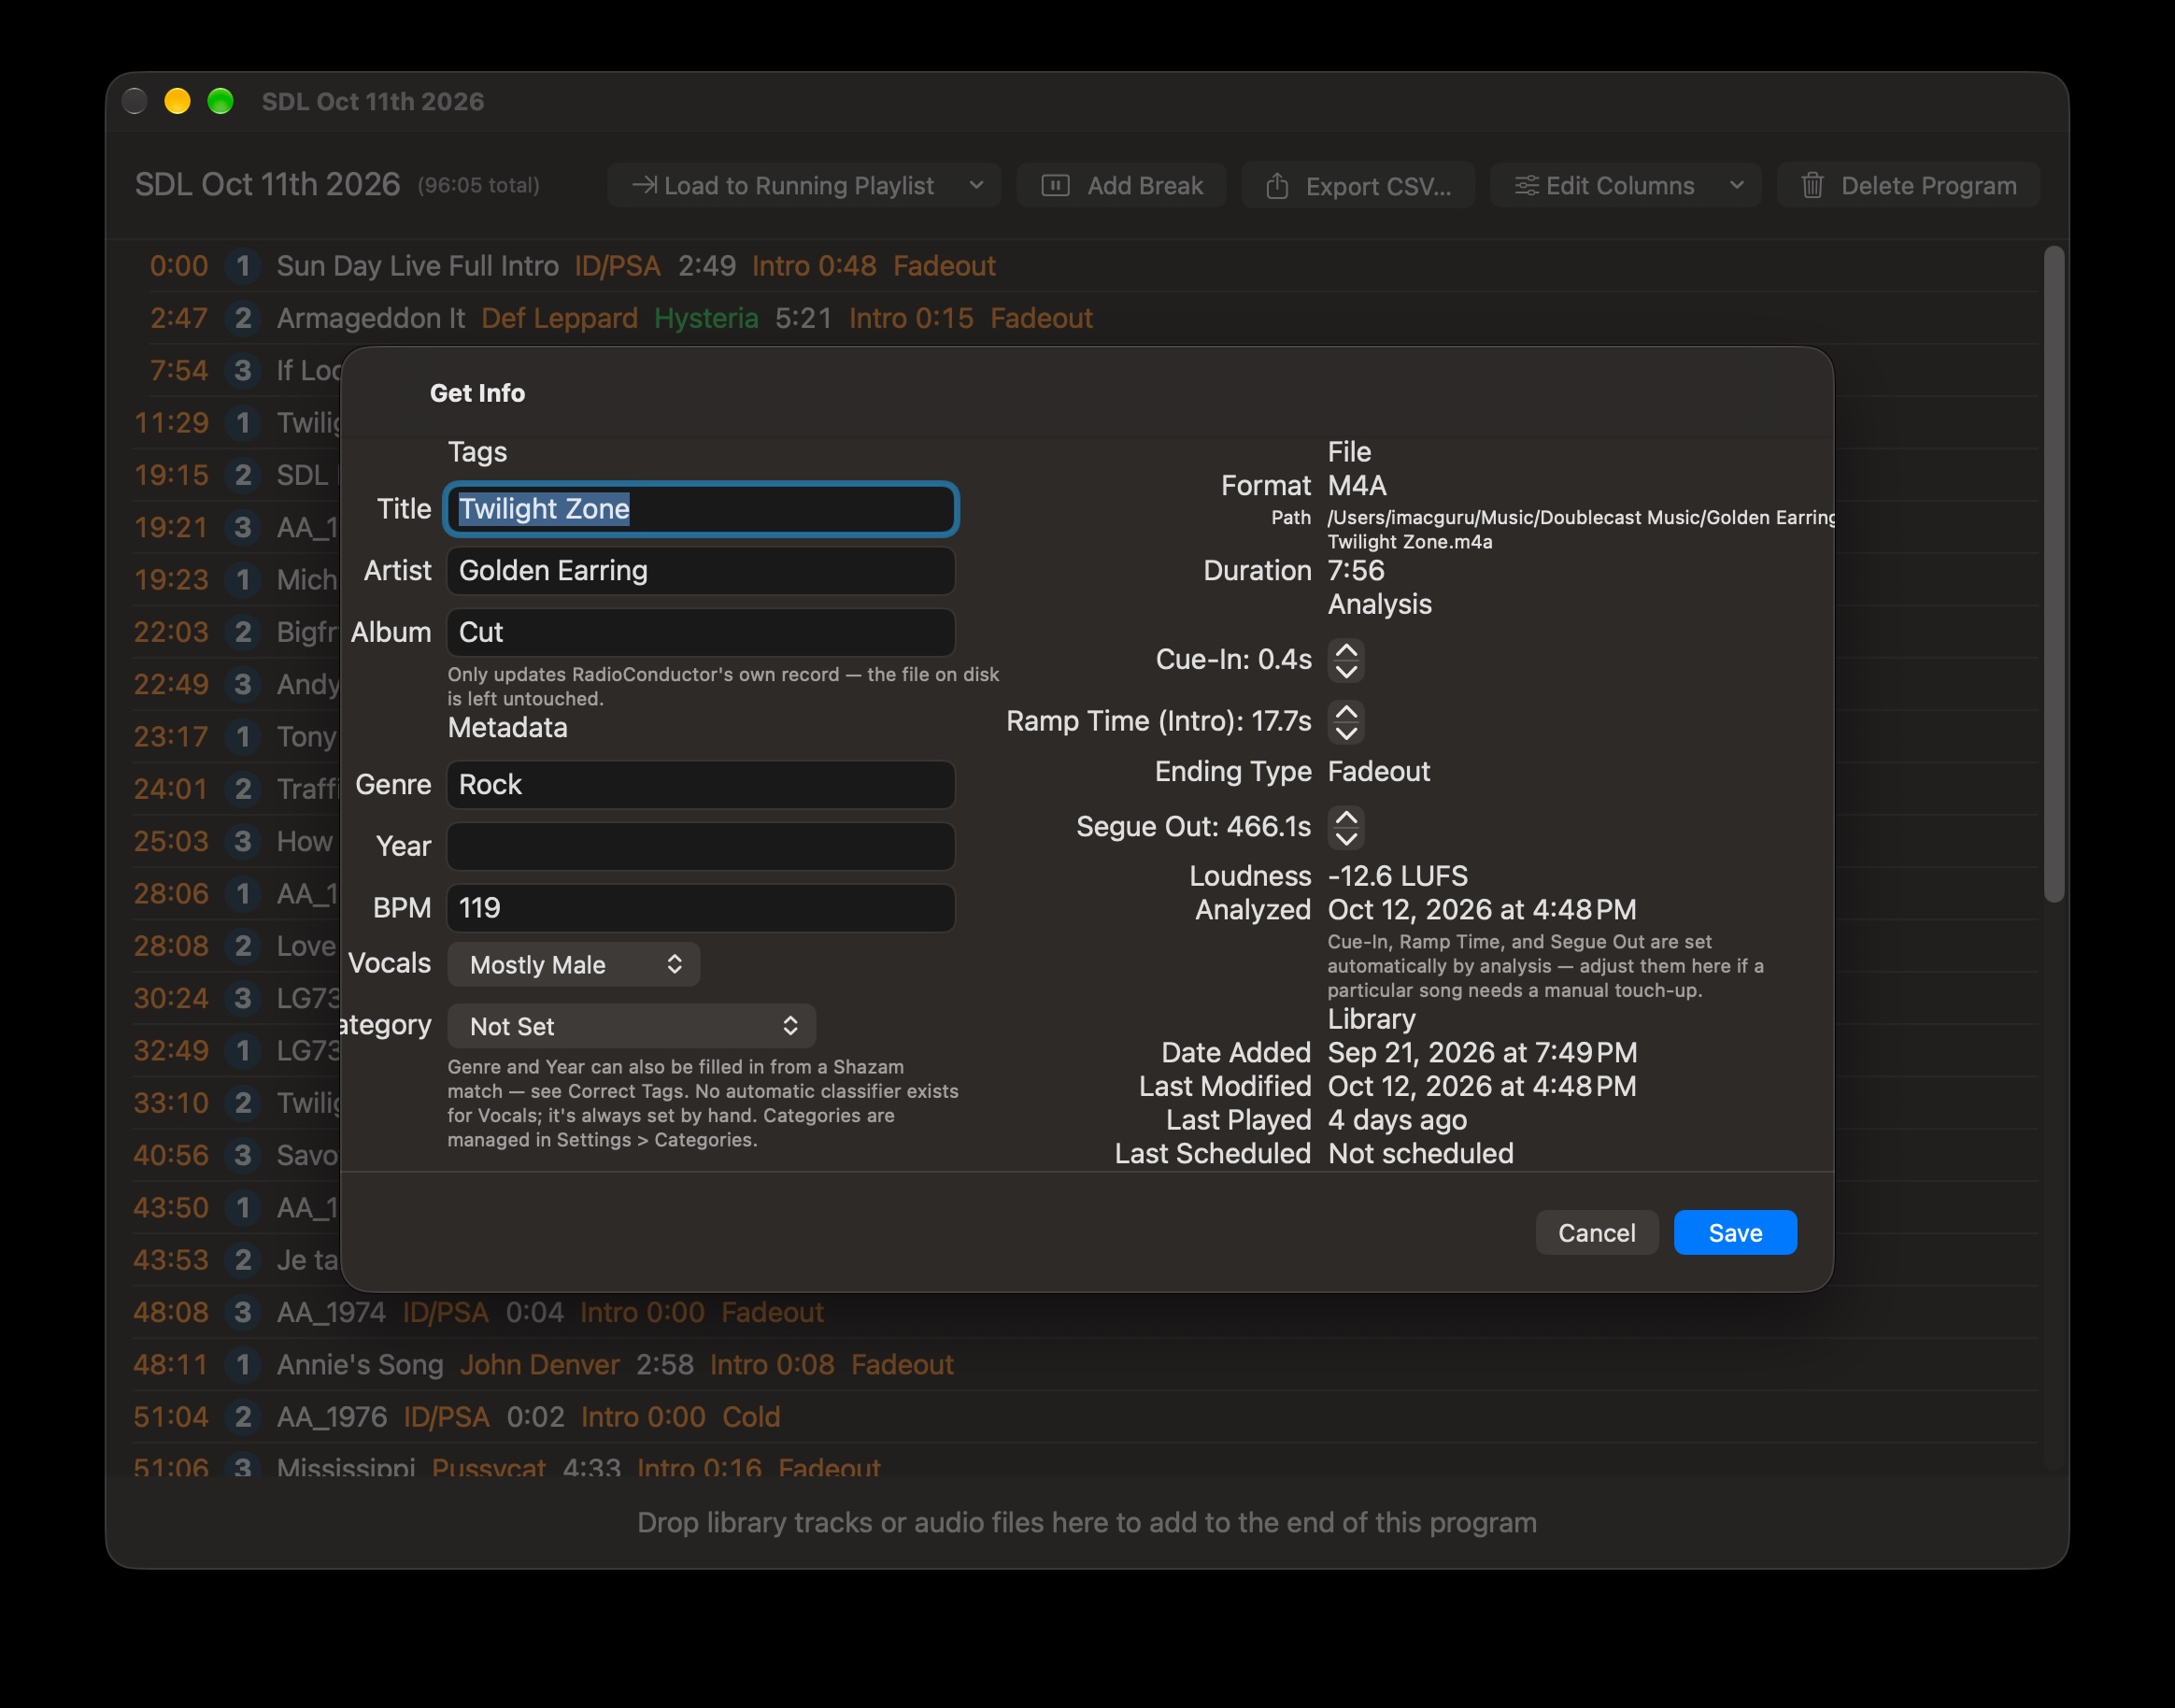
Task: Open the Vocals Mostly Male dropdown
Action: pyautogui.click(x=574, y=964)
